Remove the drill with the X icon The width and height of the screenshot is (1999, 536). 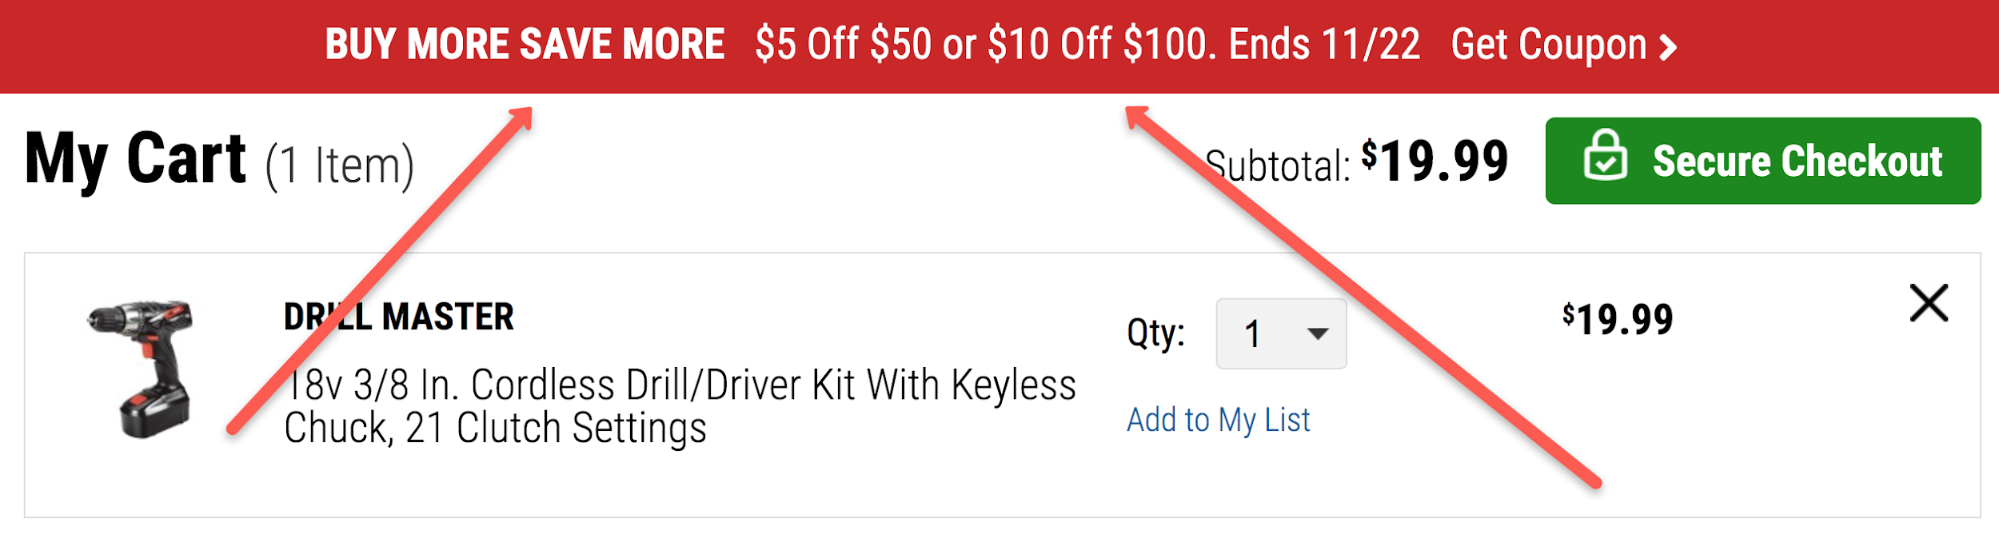(1928, 303)
